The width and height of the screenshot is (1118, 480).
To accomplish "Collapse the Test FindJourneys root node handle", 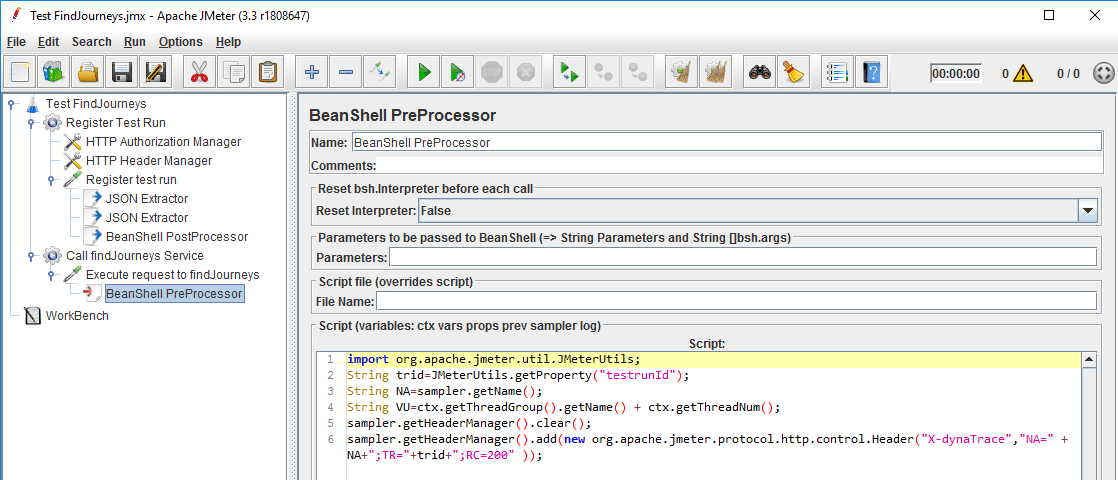I will click(x=11, y=104).
